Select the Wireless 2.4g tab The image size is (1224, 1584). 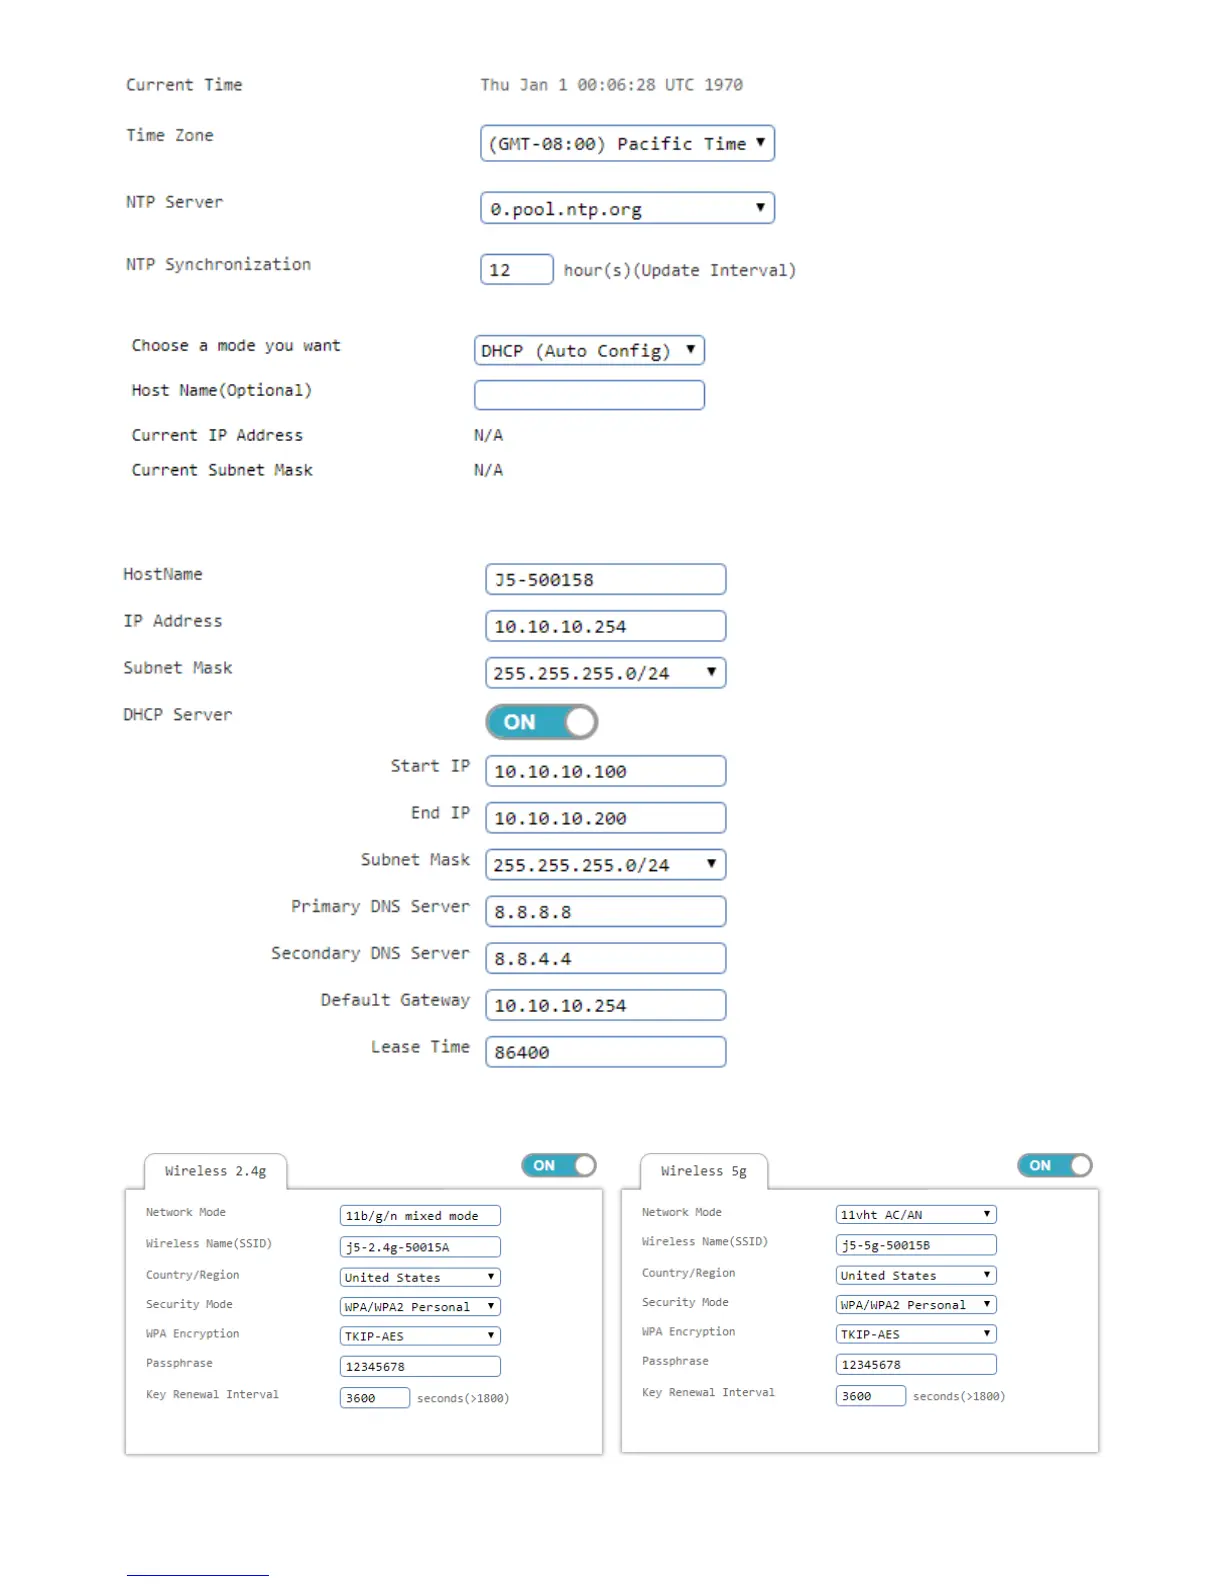point(215,1171)
